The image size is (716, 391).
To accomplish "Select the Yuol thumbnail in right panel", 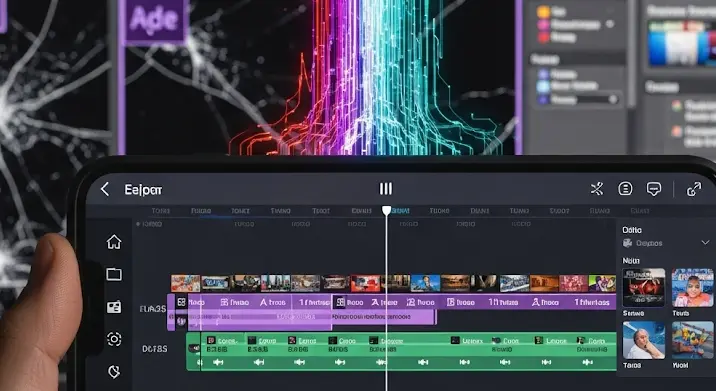I will click(x=692, y=340).
